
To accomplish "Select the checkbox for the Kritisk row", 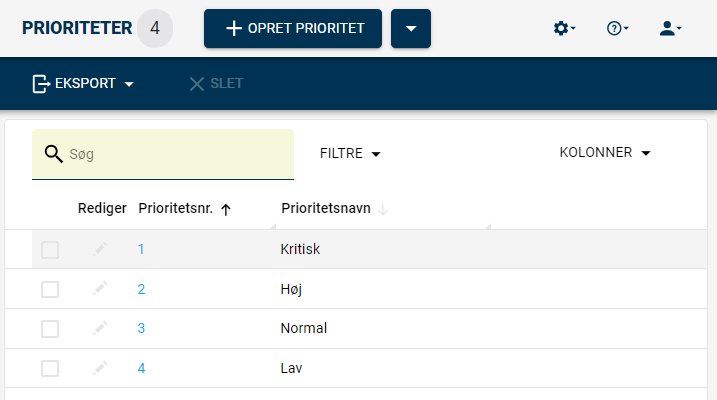I will [x=50, y=250].
